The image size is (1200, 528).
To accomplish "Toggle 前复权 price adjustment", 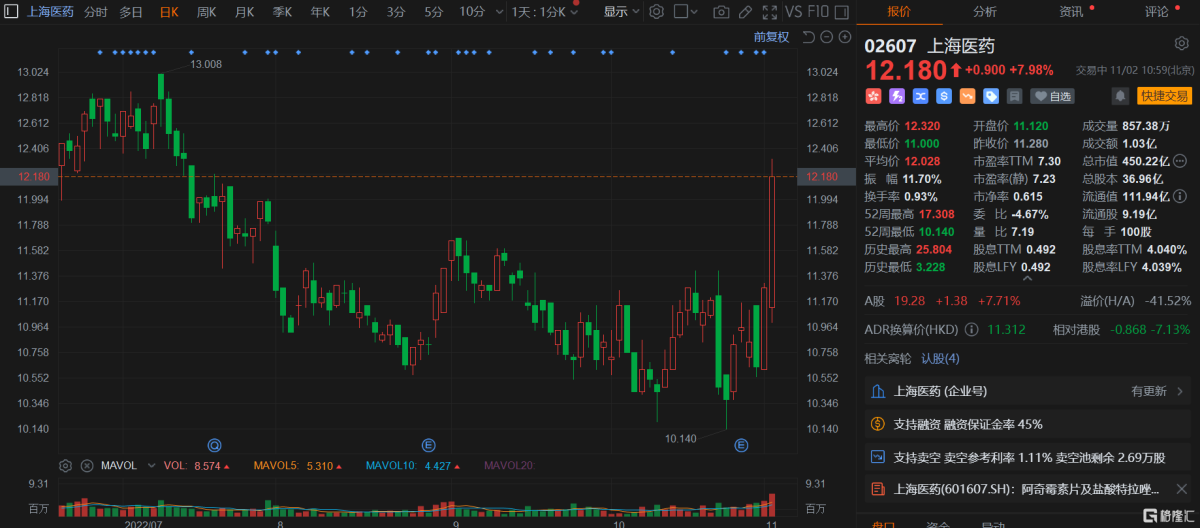I will coord(771,37).
